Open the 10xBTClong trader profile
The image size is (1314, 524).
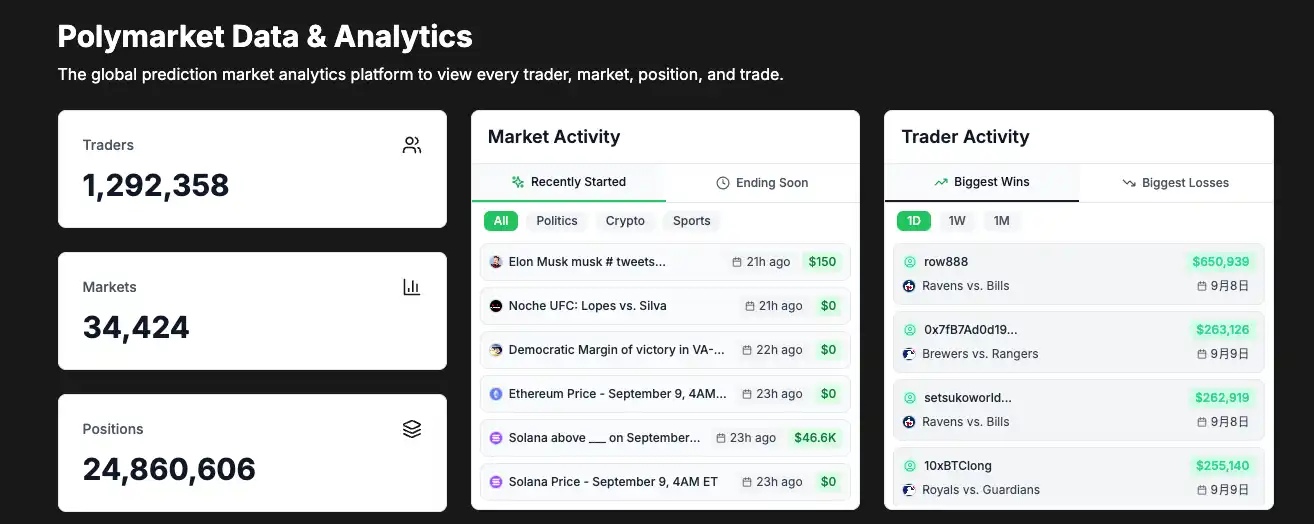point(958,466)
